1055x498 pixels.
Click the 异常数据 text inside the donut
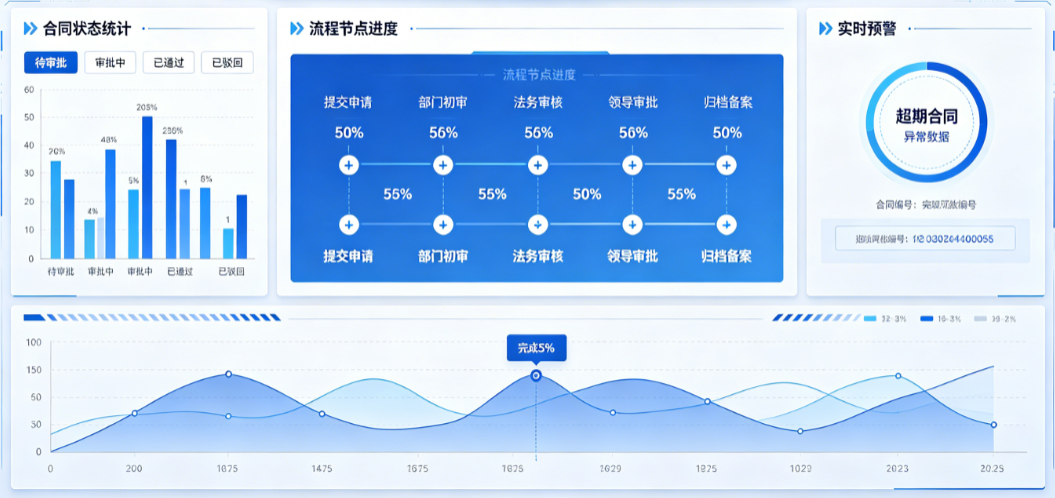point(926,137)
